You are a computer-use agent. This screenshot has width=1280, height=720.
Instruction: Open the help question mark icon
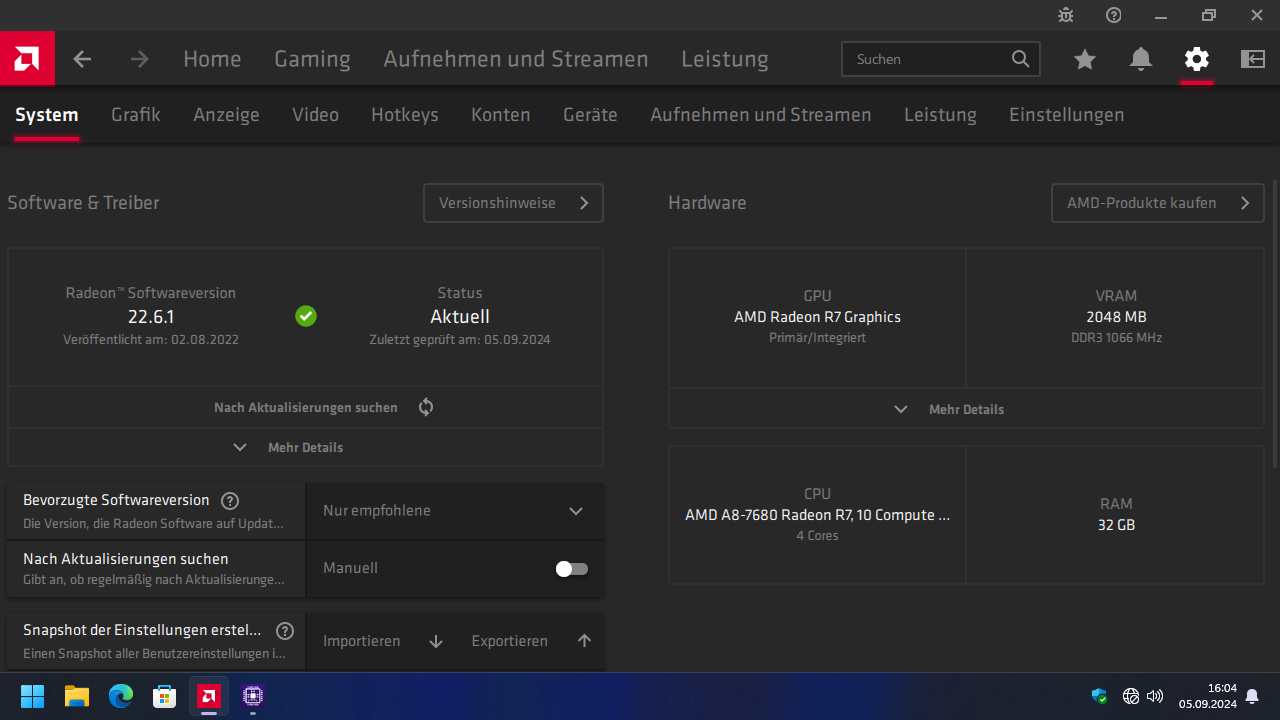click(x=1114, y=15)
